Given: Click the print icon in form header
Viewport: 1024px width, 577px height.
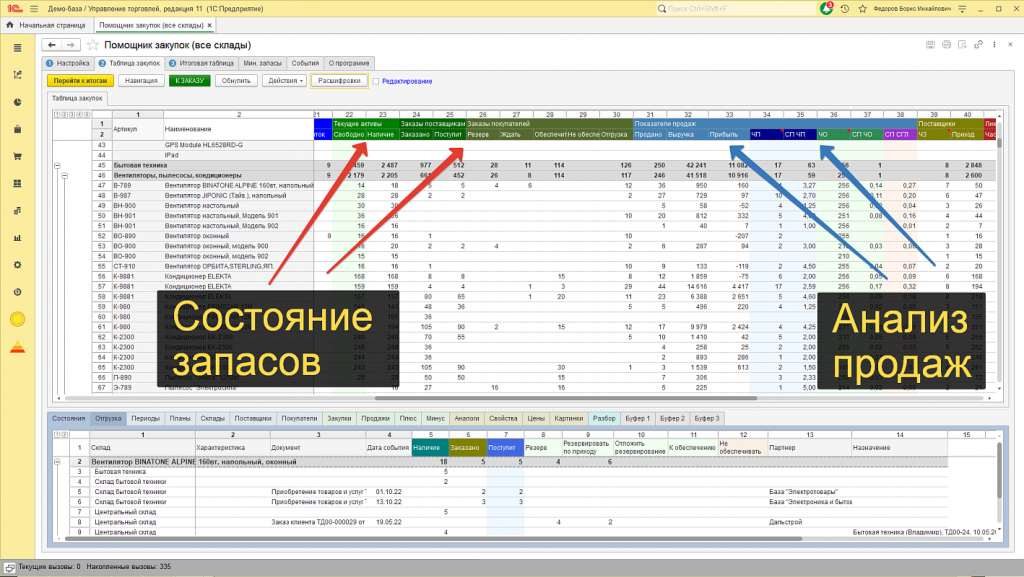Looking at the screenshot, I should coord(946,45).
